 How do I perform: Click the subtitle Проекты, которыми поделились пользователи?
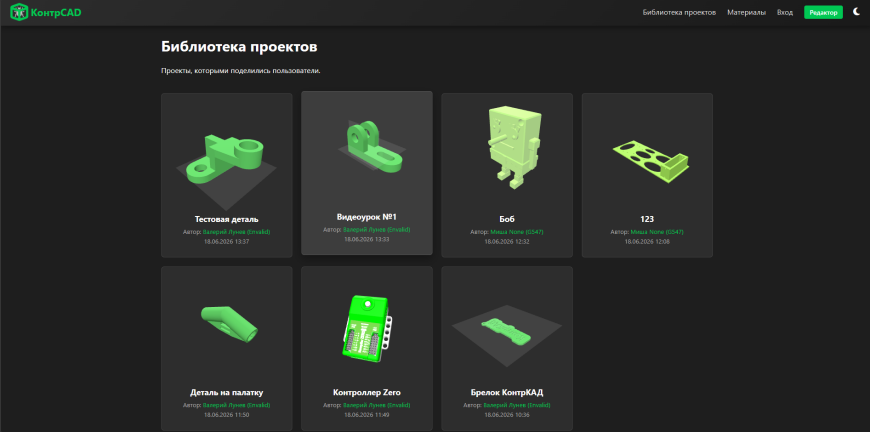click(241, 71)
